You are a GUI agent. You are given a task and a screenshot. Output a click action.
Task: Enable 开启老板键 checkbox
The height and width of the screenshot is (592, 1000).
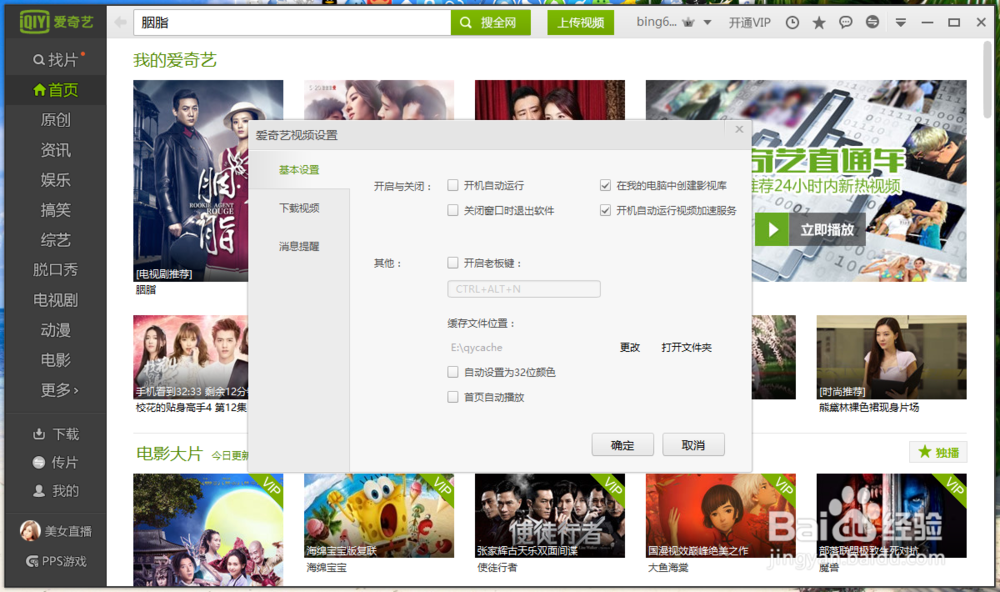click(453, 262)
